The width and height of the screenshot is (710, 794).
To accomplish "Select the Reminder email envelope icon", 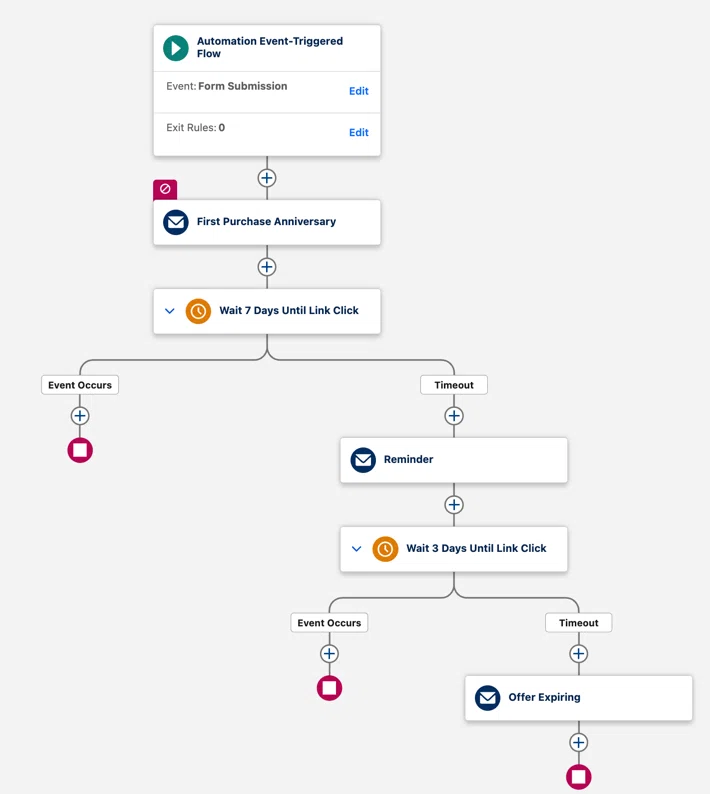I will pos(363,460).
